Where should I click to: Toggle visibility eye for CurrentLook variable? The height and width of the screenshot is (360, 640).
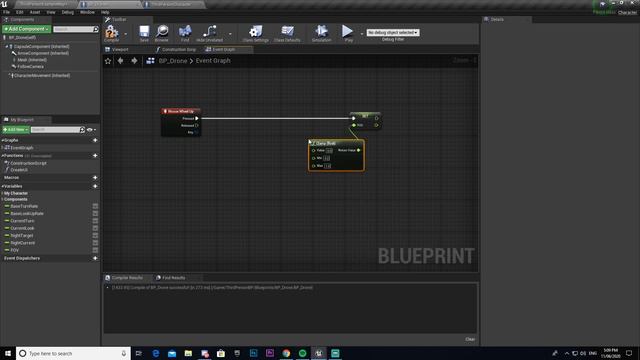(x=95, y=228)
